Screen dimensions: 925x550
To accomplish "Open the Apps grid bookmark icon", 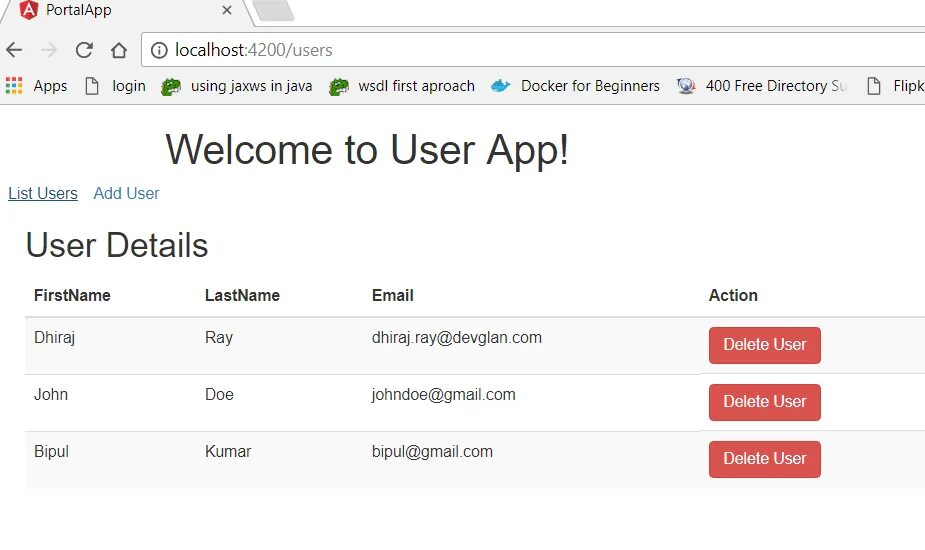I will (x=14, y=86).
